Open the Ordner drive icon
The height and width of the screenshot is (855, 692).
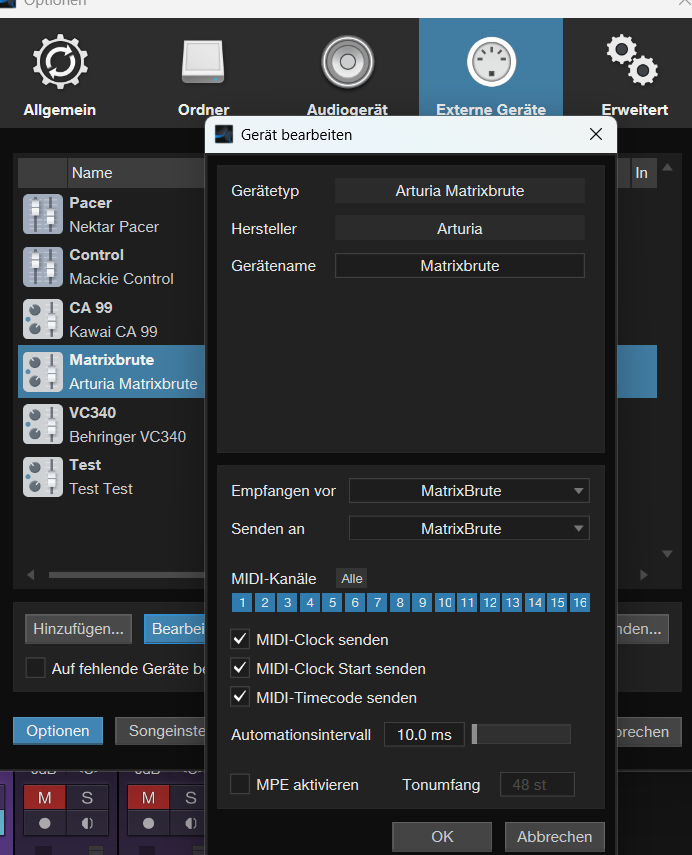203,62
